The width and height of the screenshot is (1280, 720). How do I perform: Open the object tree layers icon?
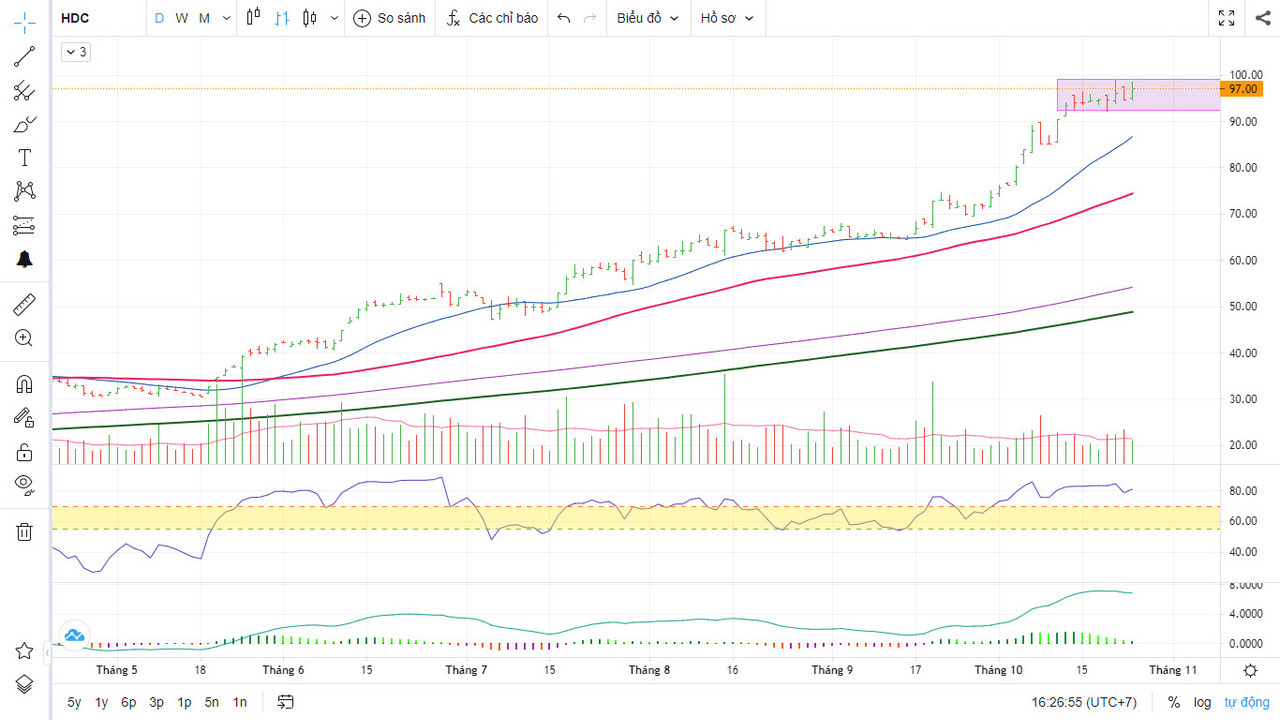pyautogui.click(x=24, y=684)
